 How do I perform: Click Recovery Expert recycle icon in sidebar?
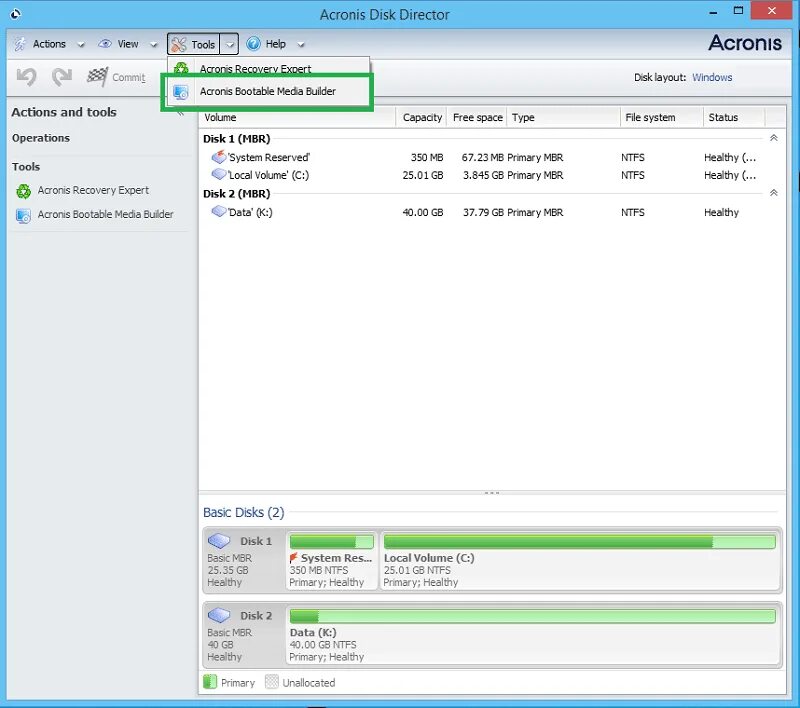[23, 191]
